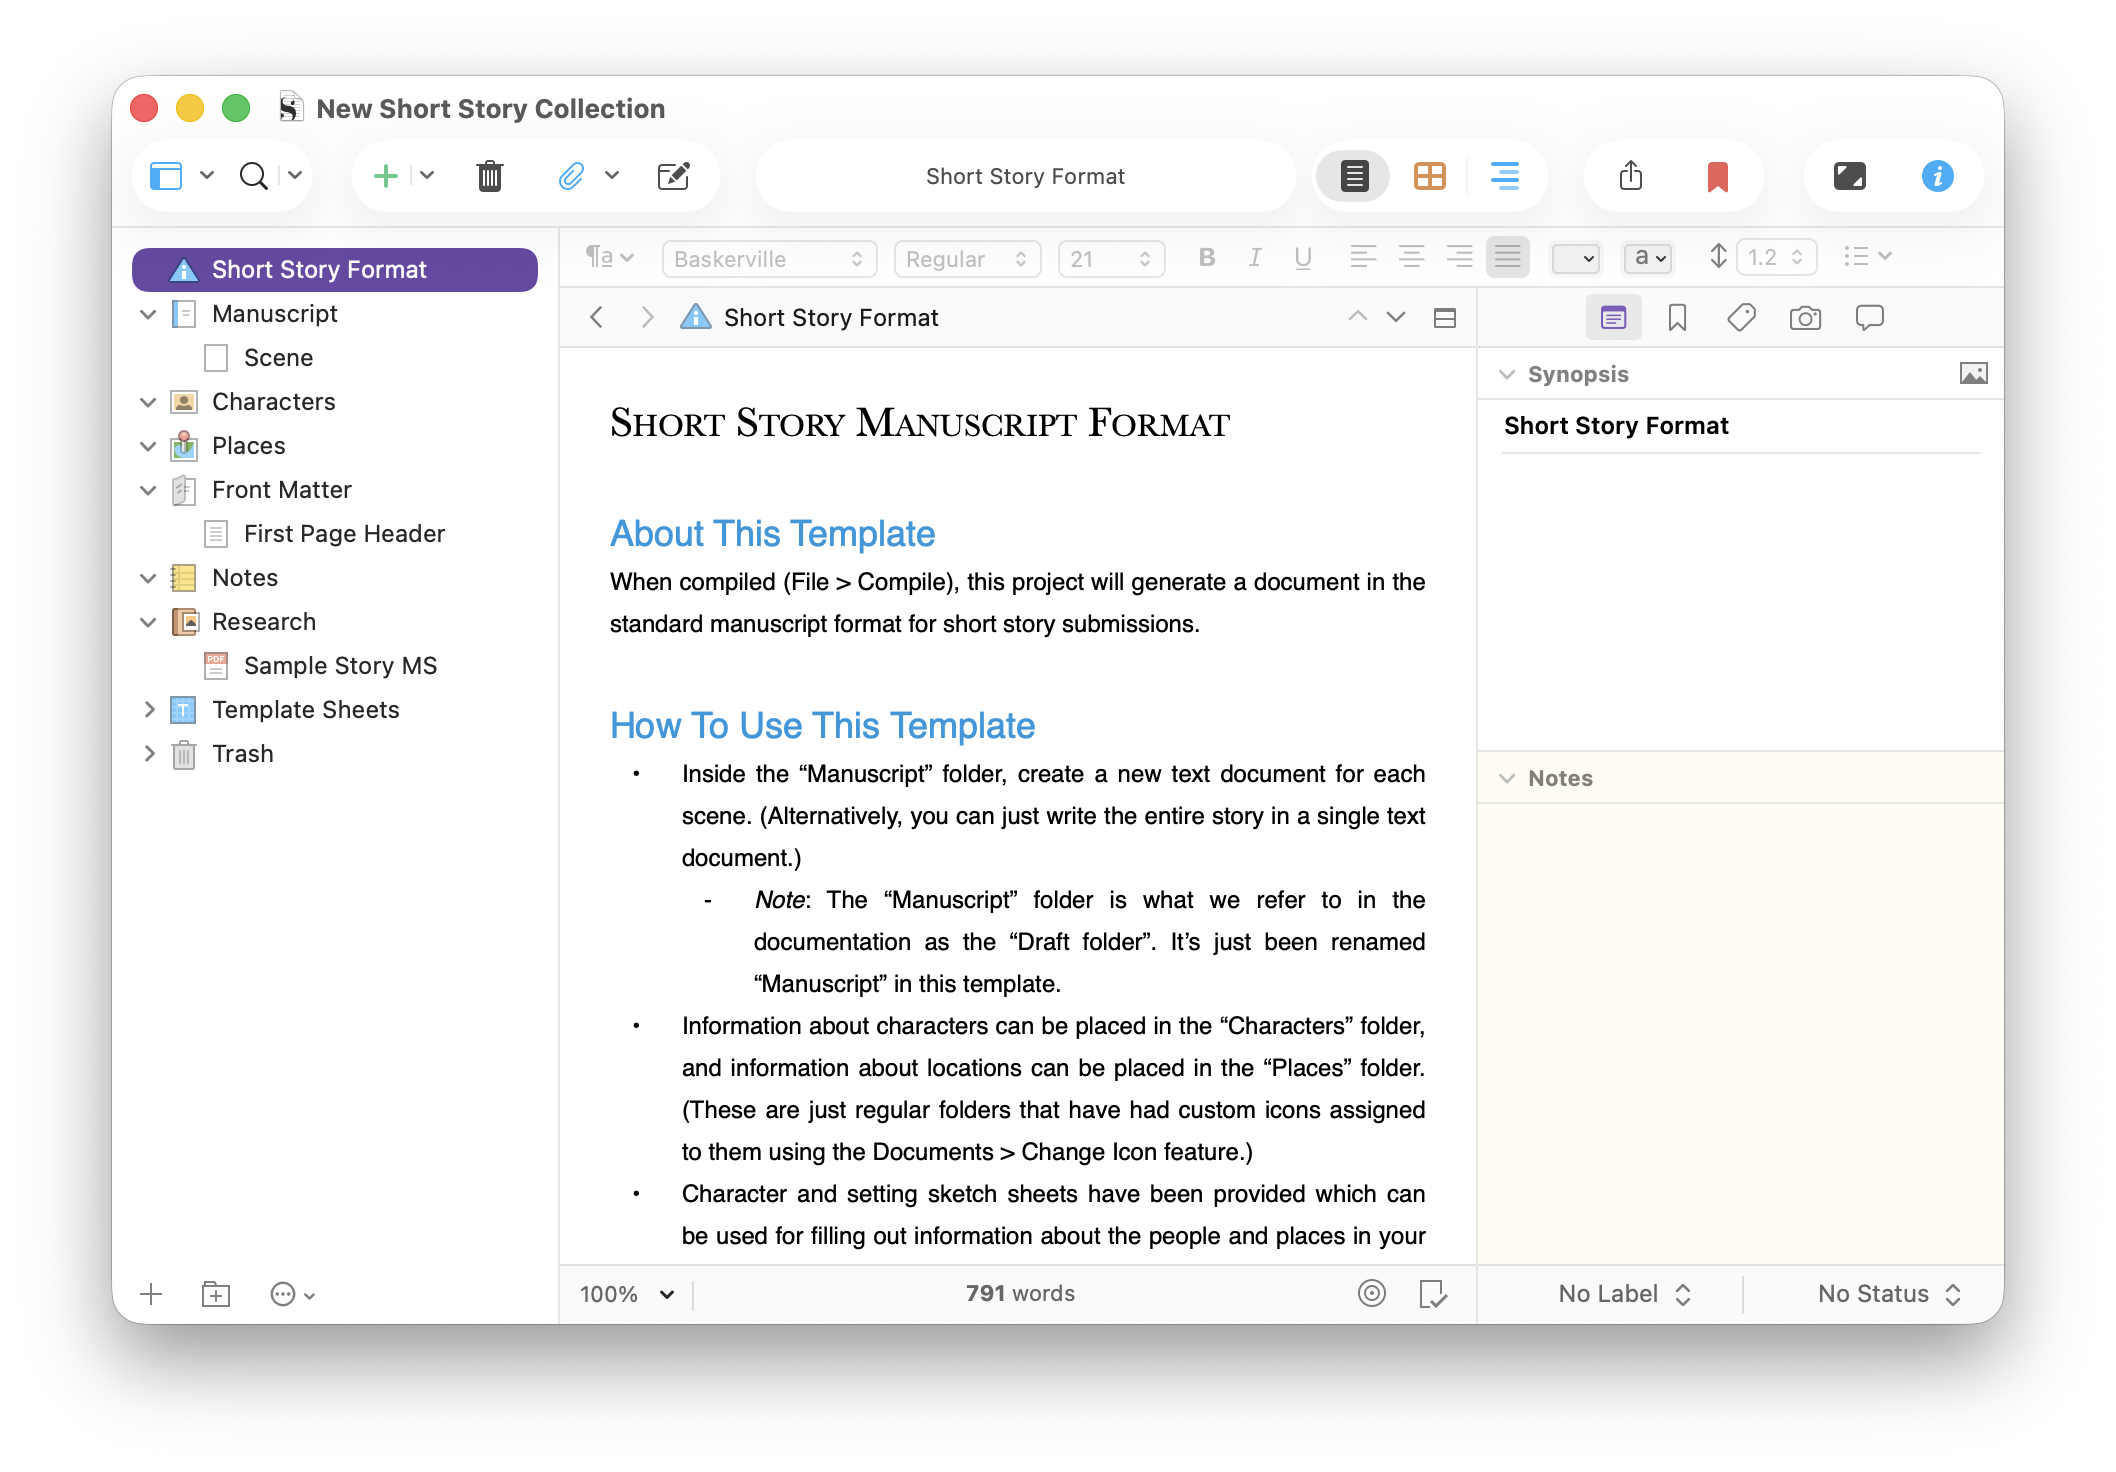Toggle the split editor button
This screenshot has height=1472, width=2116.
(1444, 318)
